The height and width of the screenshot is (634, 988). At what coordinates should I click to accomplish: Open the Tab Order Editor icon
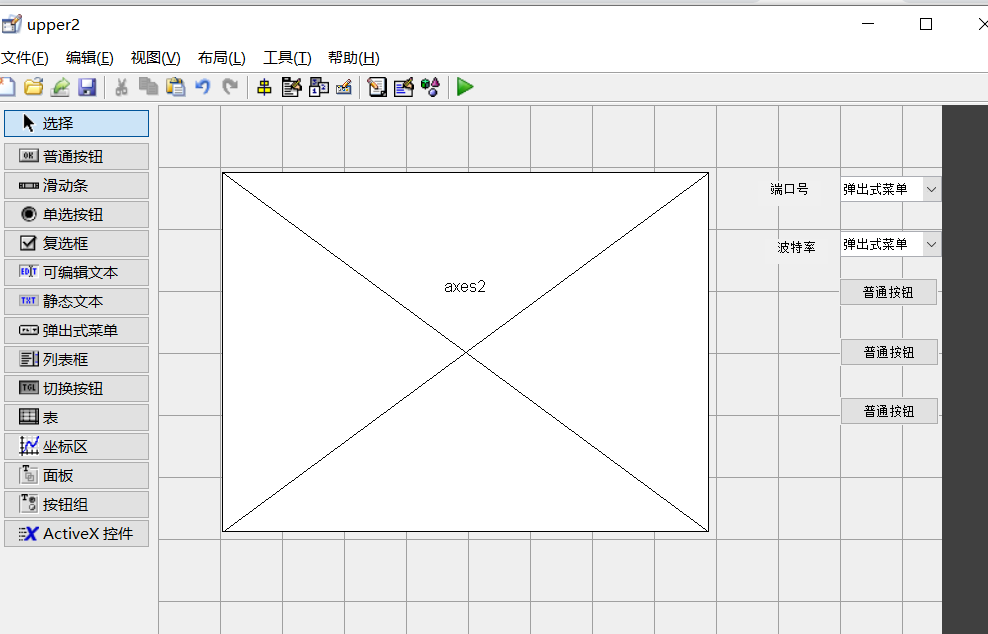tap(319, 87)
